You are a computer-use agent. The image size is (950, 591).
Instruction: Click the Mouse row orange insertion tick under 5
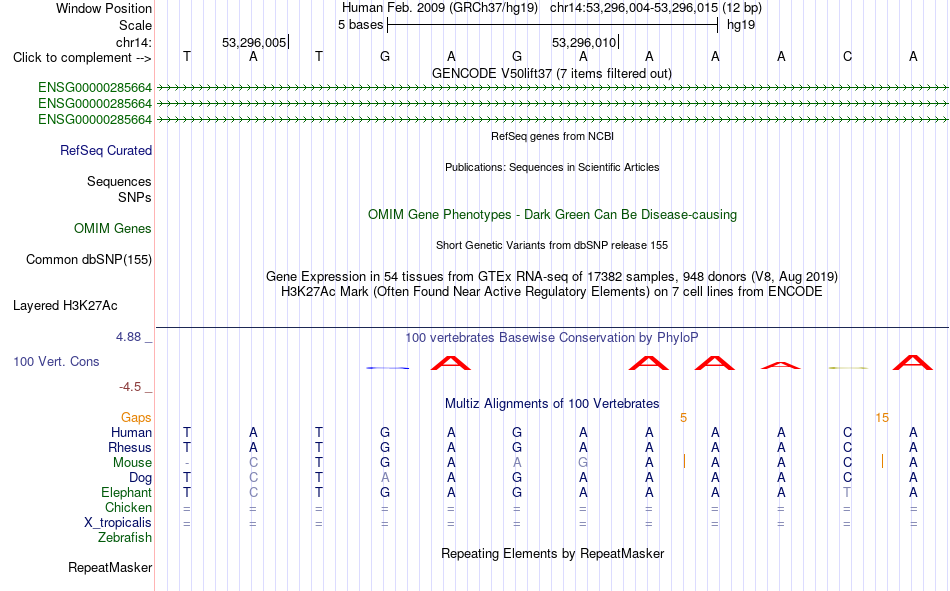point(684,461)
